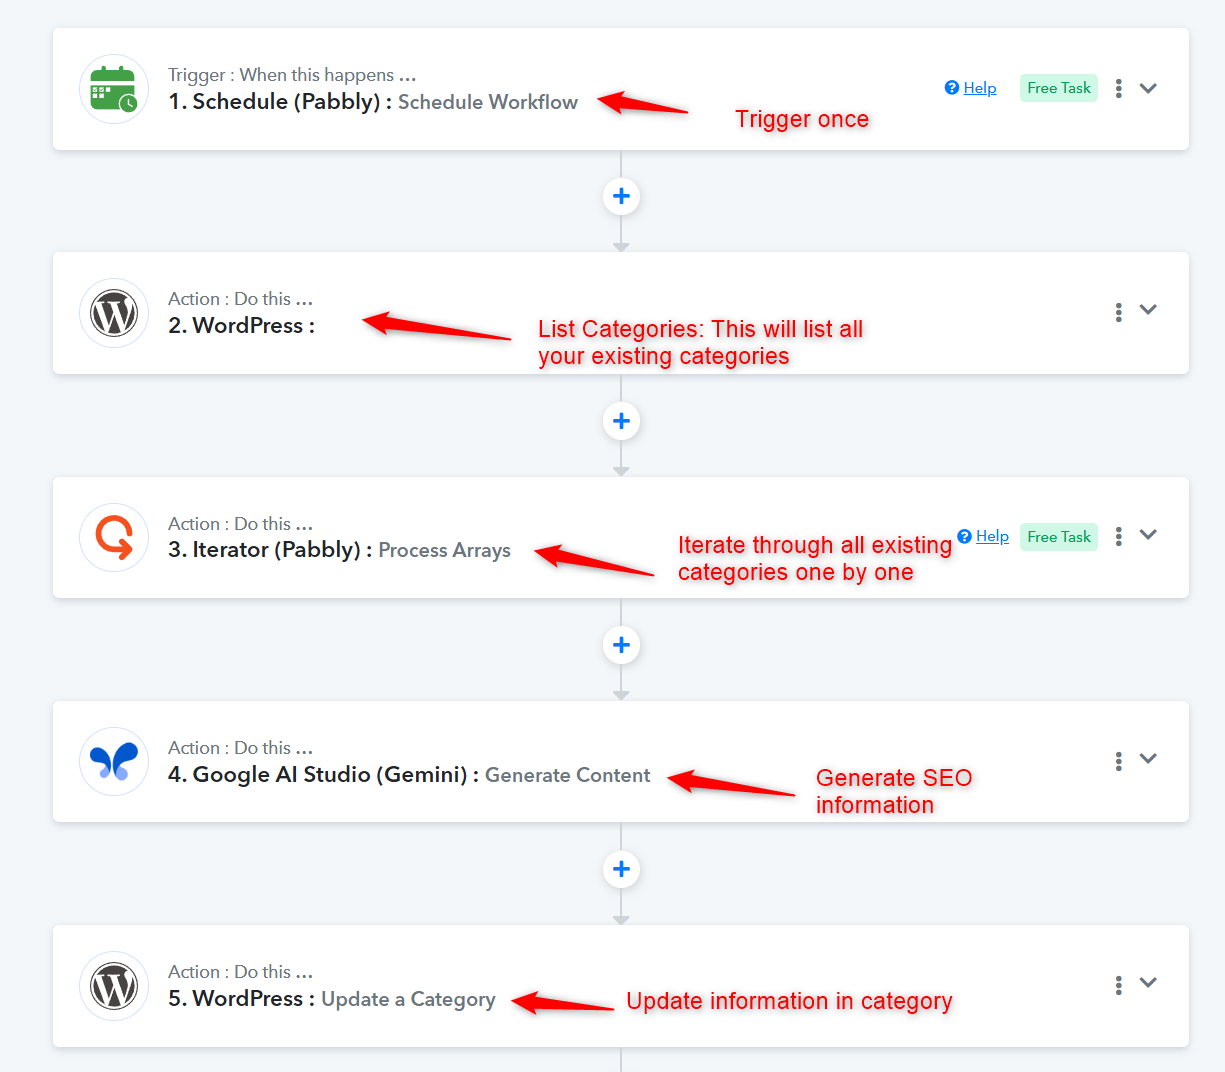Click Free Task badge on Schedule step
The height and width of the screenshot is (1072, 1225).
click(1058, 88)
